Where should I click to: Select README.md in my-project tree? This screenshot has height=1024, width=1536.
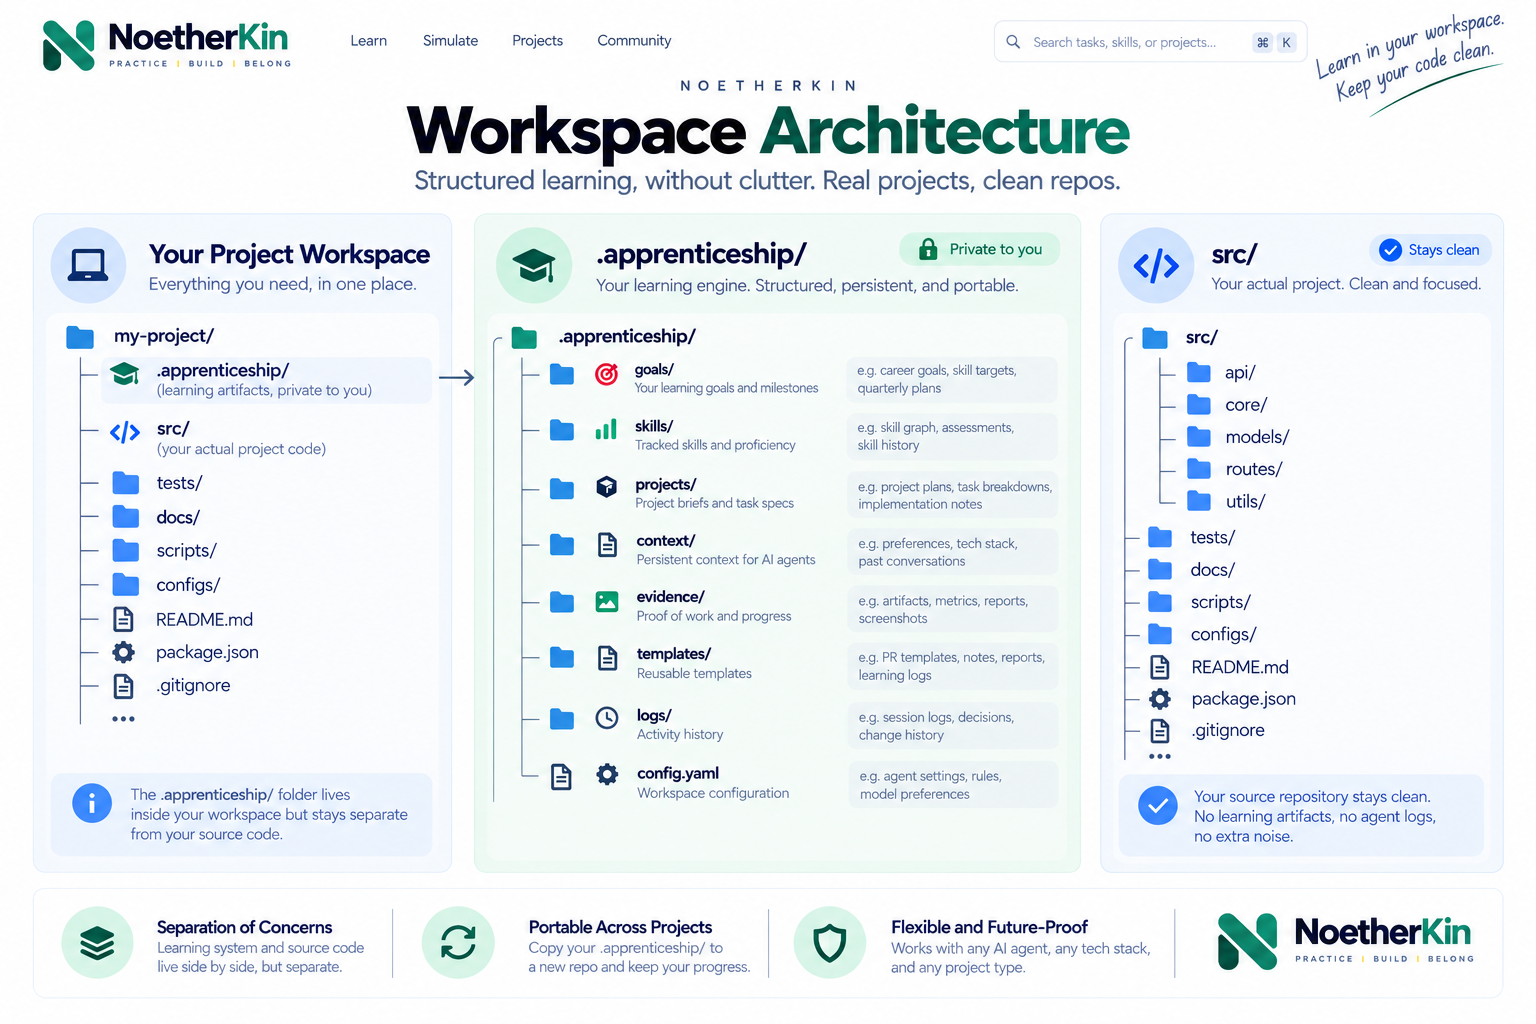(183, 619)
